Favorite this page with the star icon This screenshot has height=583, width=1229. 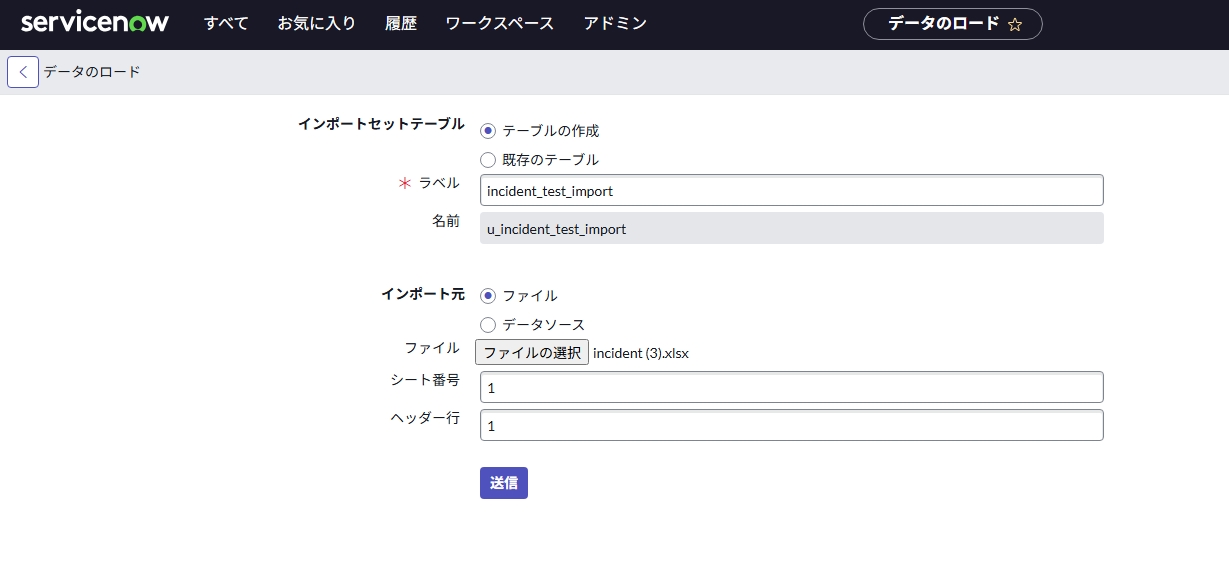[x=1015, y=25]
